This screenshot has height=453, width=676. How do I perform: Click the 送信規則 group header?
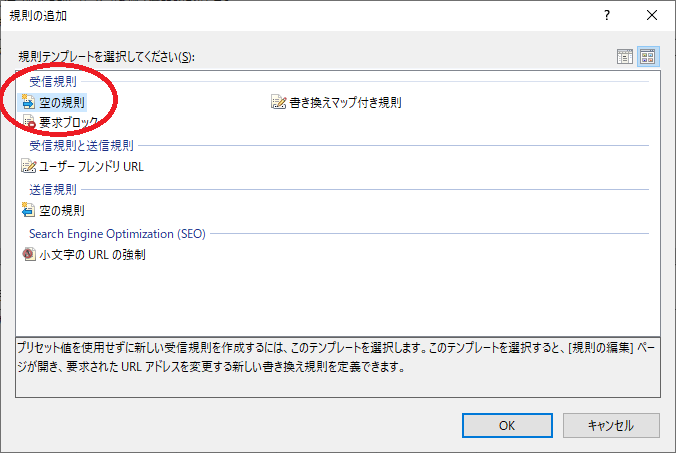53,189
